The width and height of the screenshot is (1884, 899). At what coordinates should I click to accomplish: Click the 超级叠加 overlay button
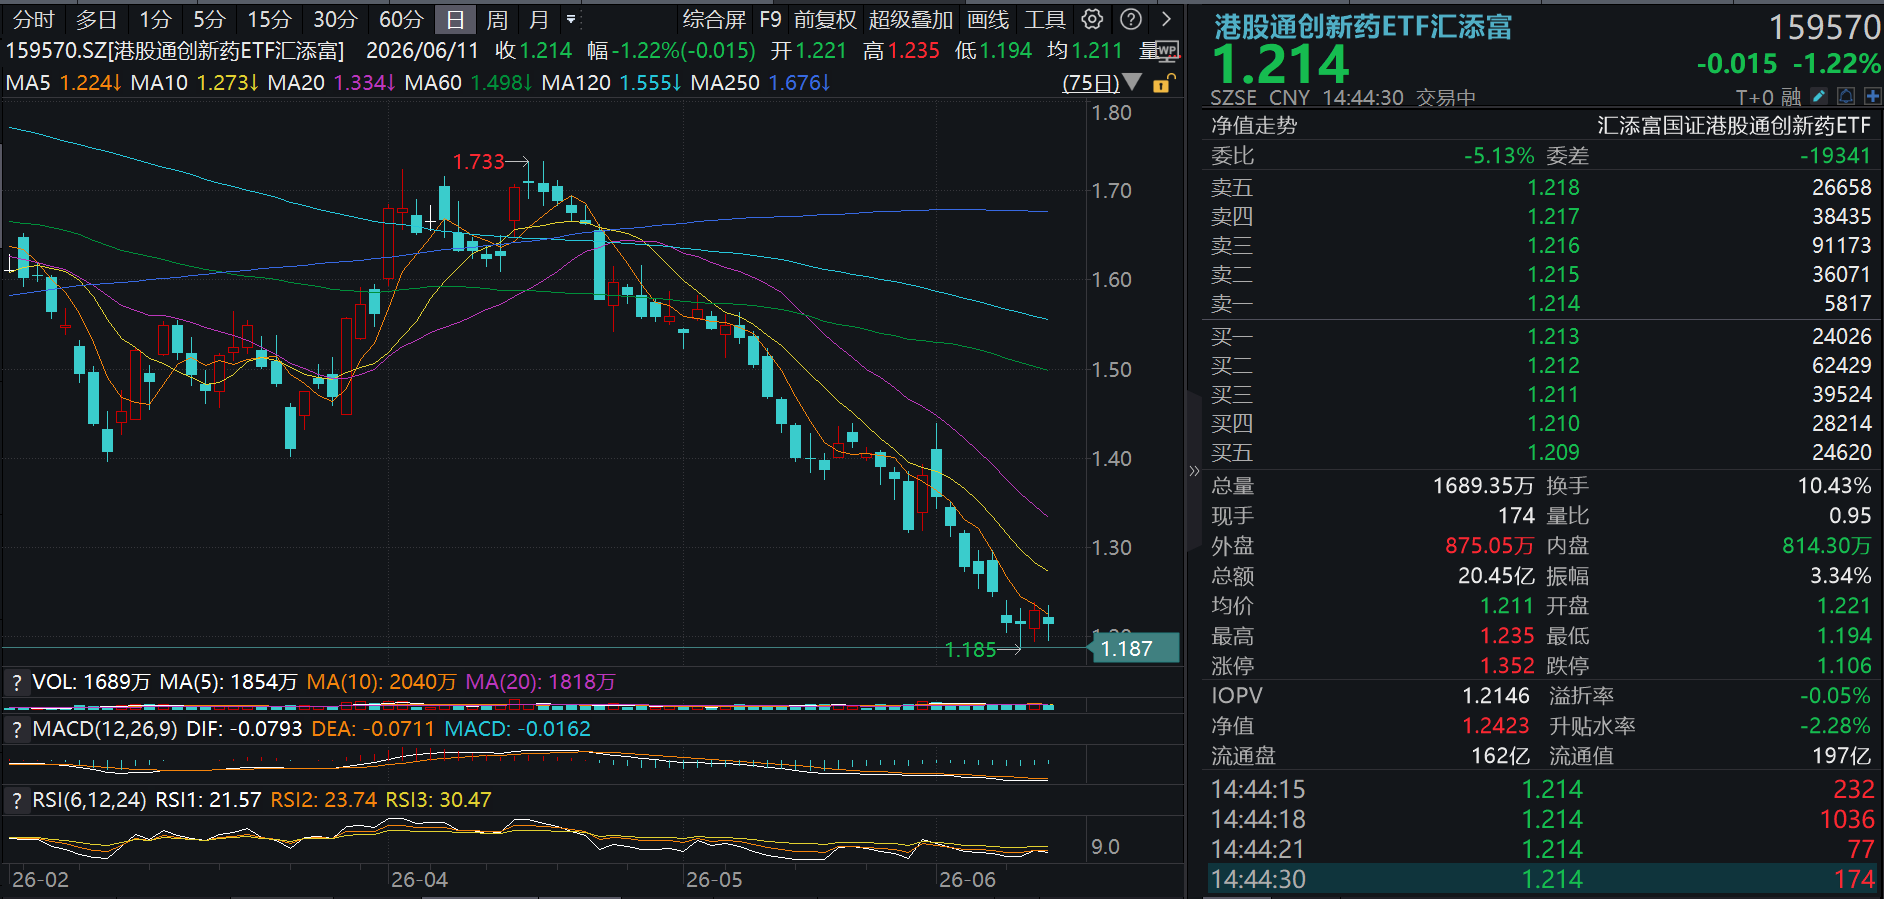coord(910,19)
